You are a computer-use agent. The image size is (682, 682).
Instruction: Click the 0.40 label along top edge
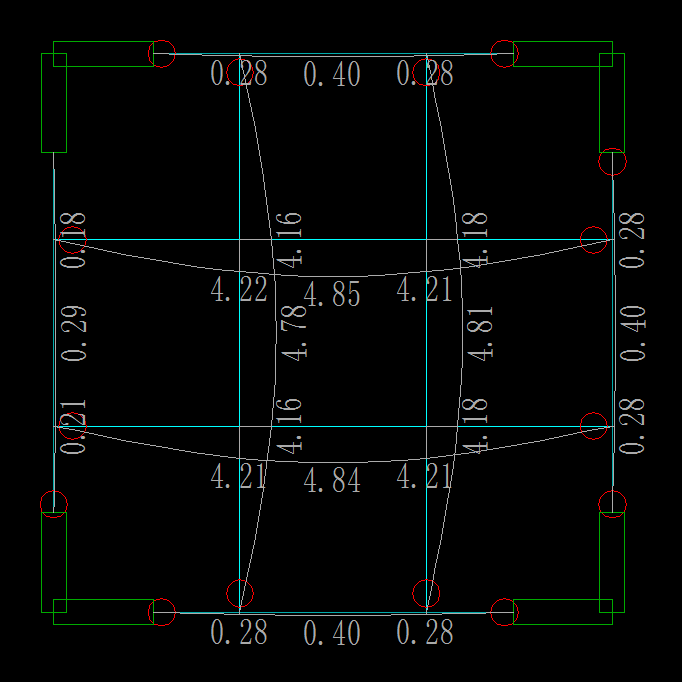click(x=332, y=74)
